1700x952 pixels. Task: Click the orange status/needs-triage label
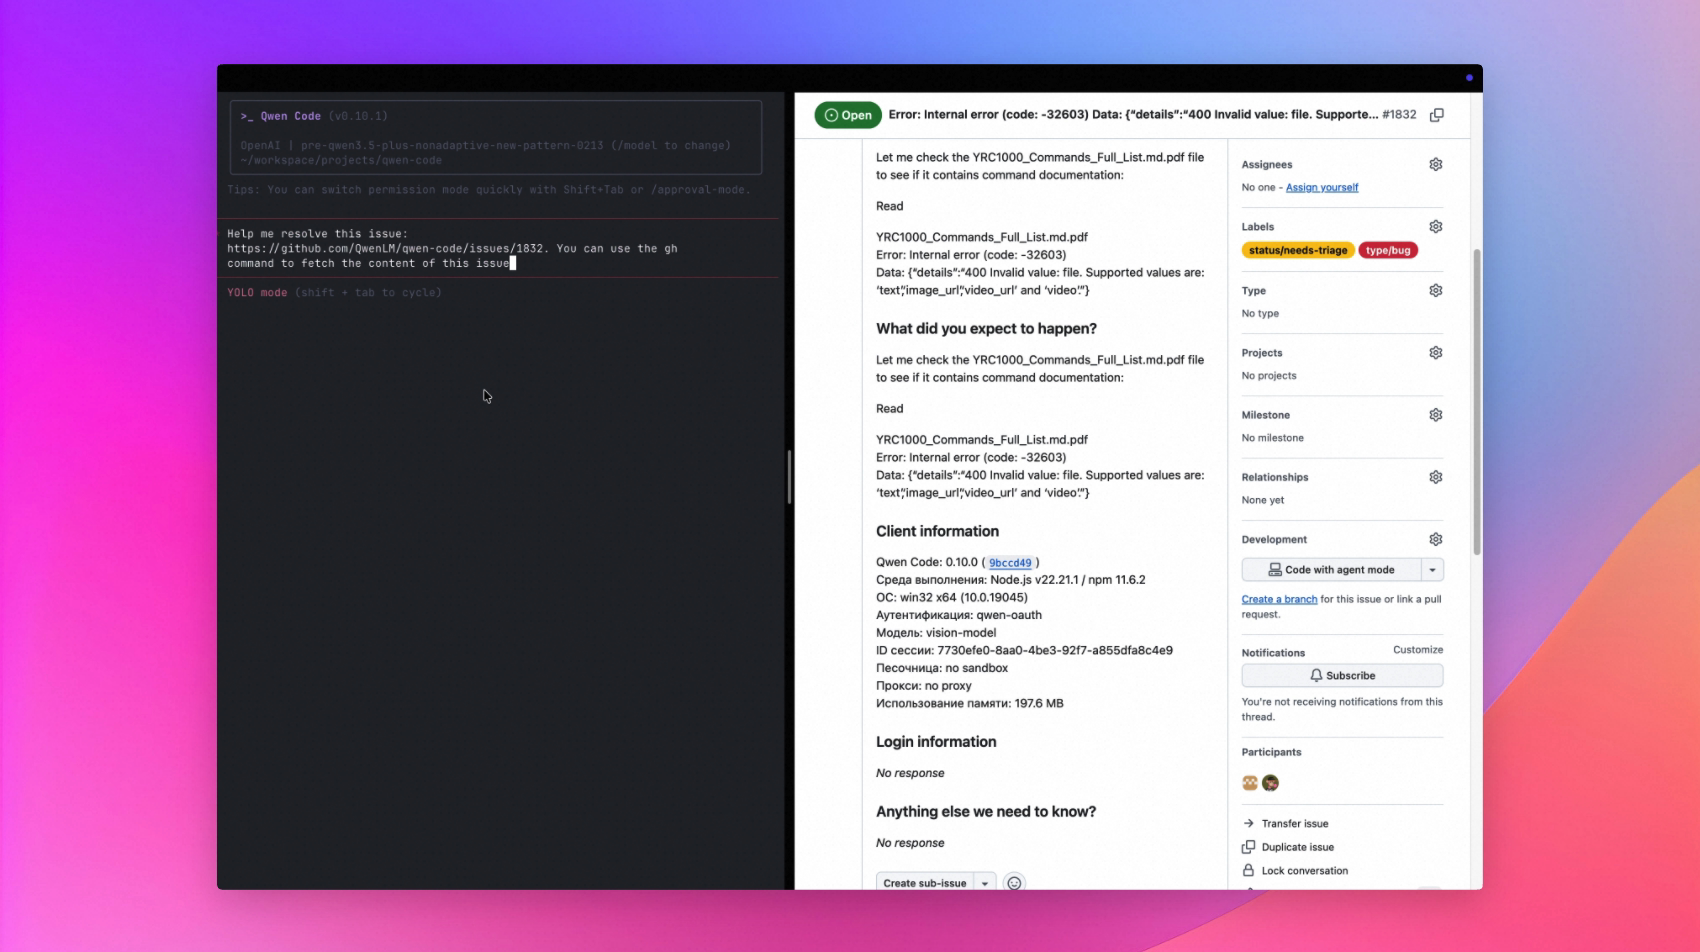1298,250
